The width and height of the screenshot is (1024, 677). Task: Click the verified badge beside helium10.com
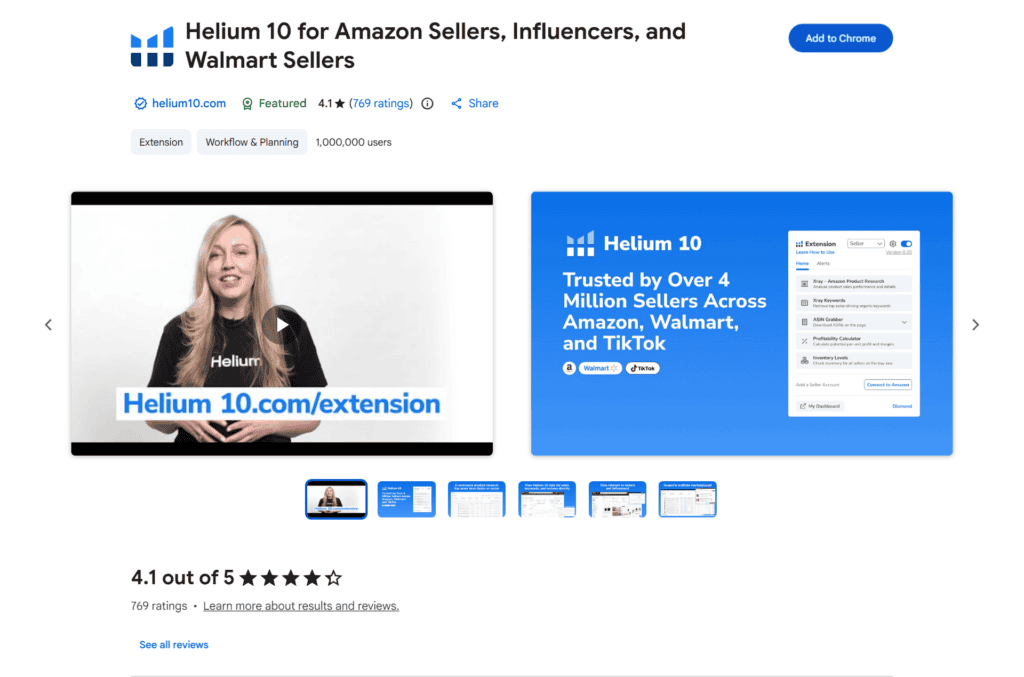[140, 103]
